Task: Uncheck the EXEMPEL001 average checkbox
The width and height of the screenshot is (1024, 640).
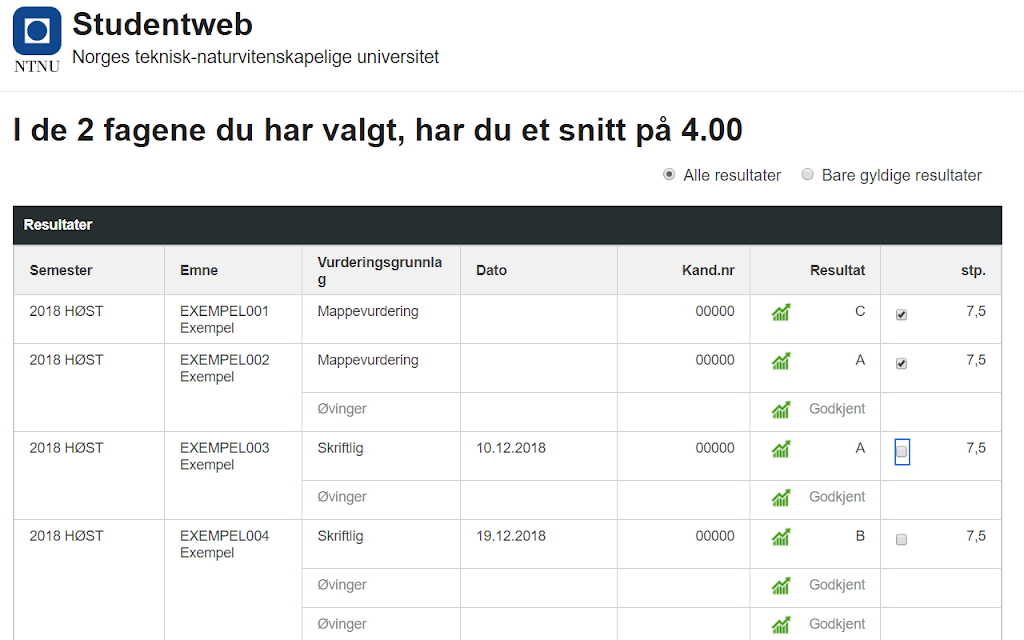Action: tap(901, 315)
